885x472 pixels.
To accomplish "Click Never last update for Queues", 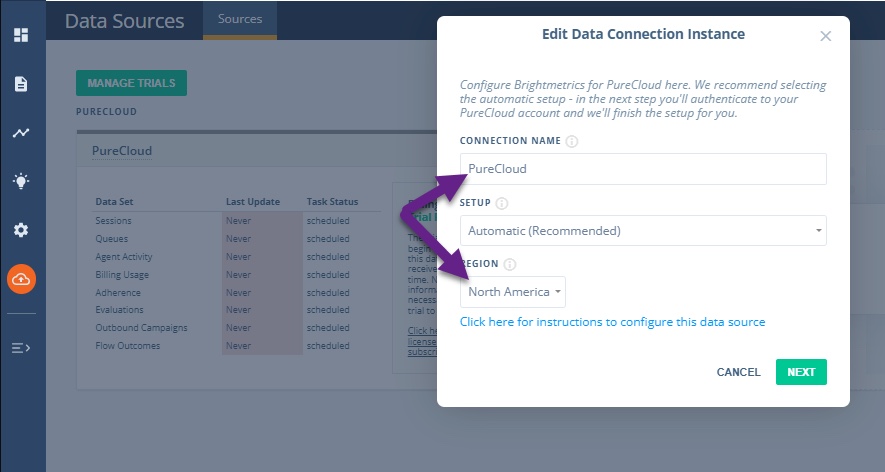I will pos(238,239).
